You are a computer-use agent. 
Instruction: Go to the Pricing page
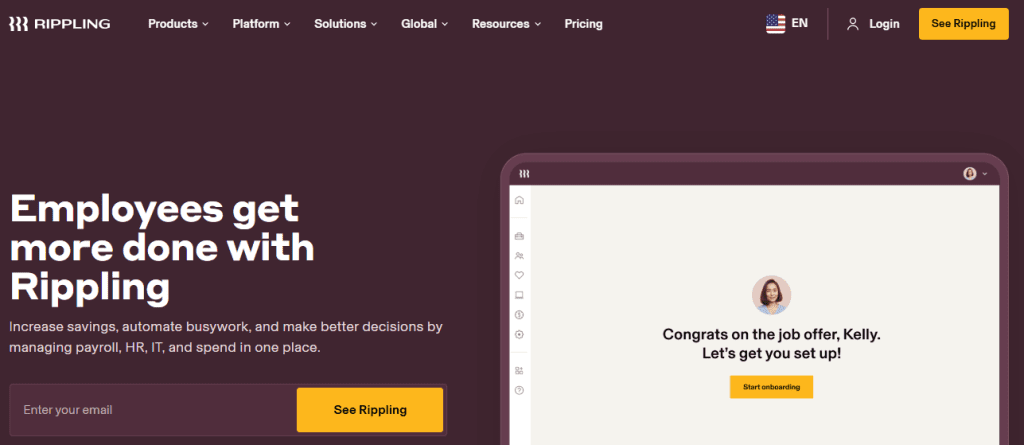pyautogui.click(x=584, y=24)
